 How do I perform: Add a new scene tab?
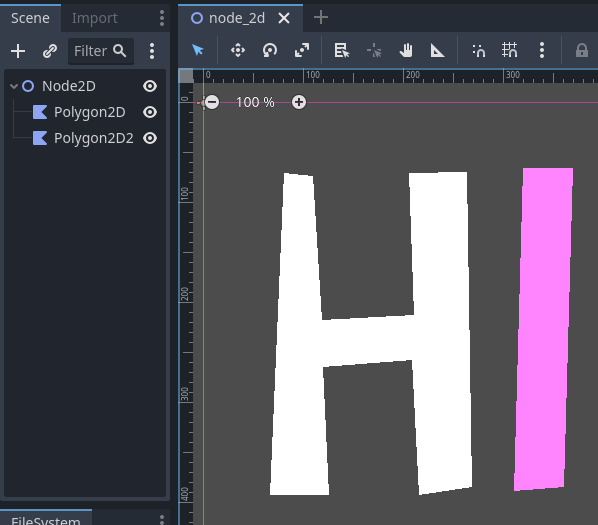(x=321, y=18)
